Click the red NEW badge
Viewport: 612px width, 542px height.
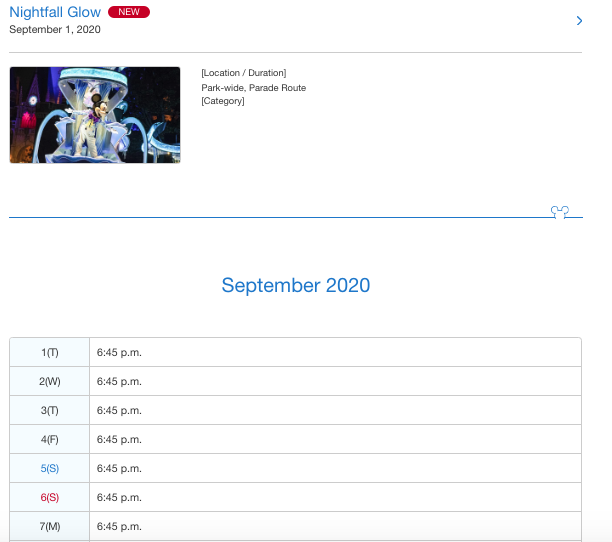(x=129, y=12)
